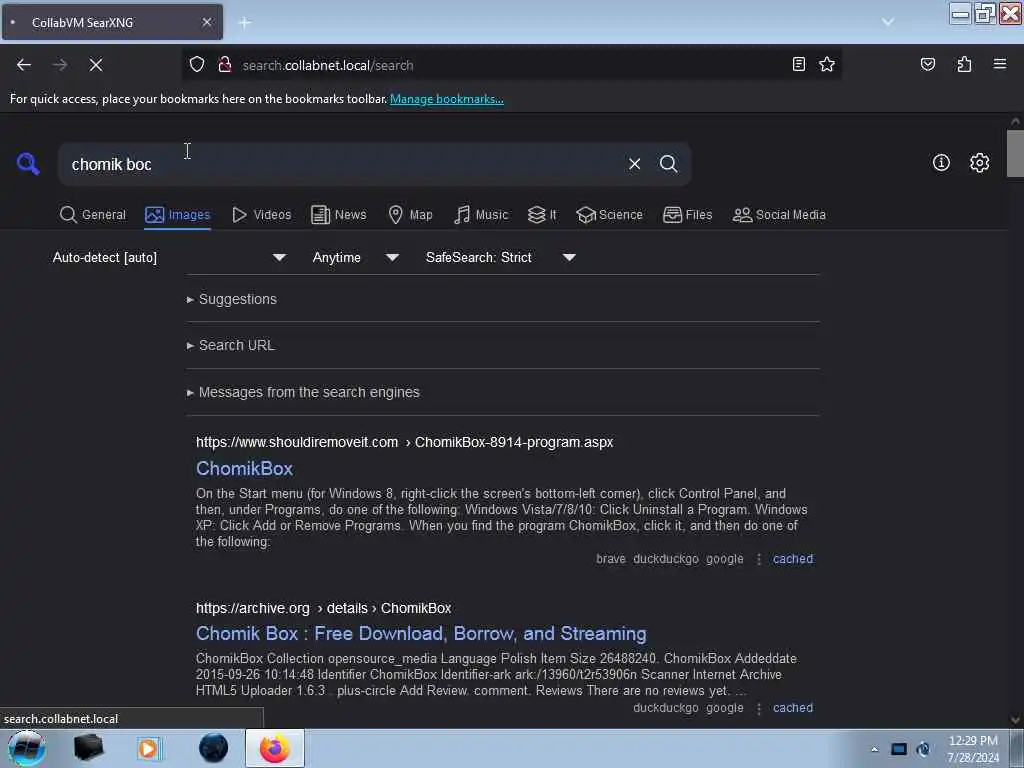
Task: Click the archive.org result URL
Action: point(323,608)
